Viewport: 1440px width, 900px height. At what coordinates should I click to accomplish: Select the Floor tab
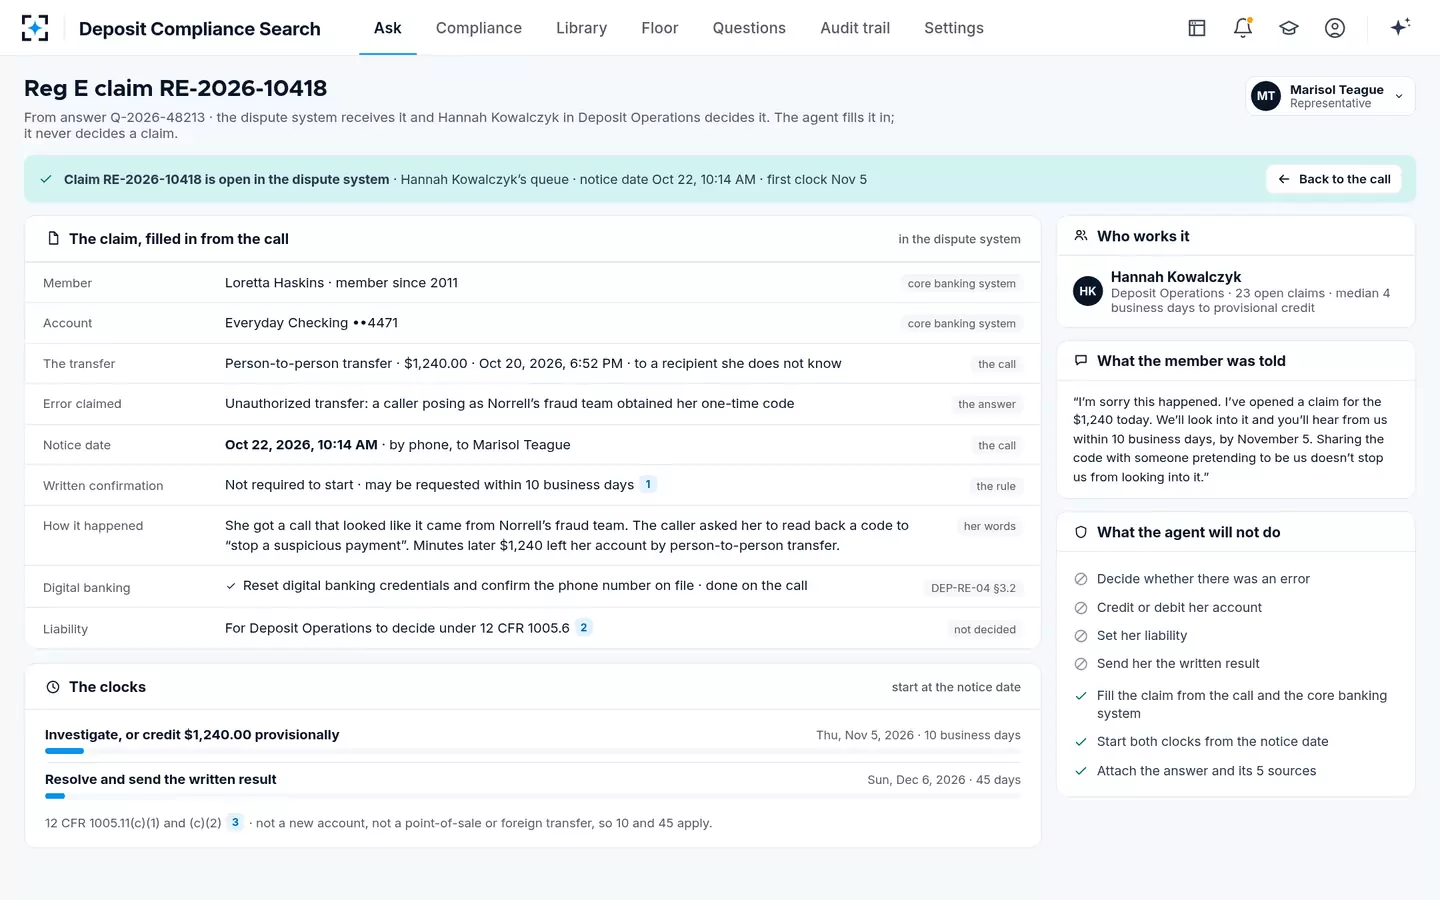tap(660, 28)
